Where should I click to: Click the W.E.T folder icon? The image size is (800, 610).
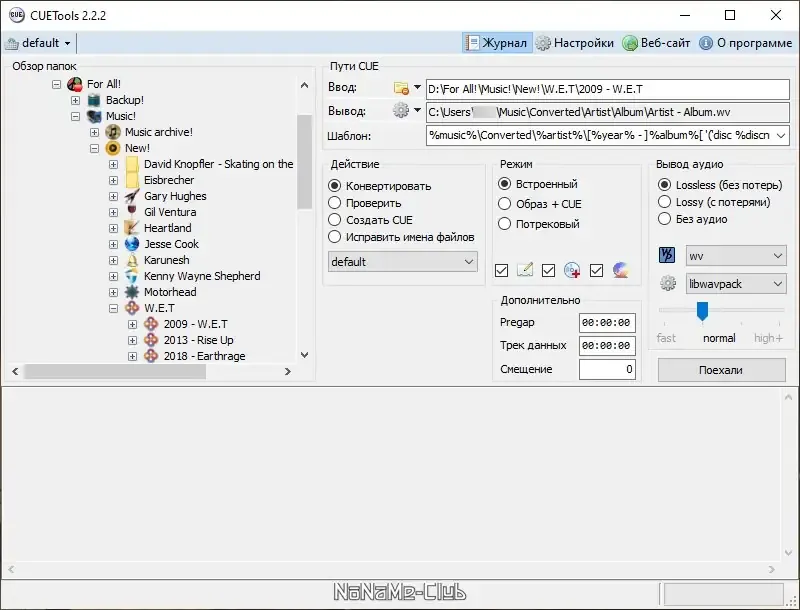tap(132, 308)
